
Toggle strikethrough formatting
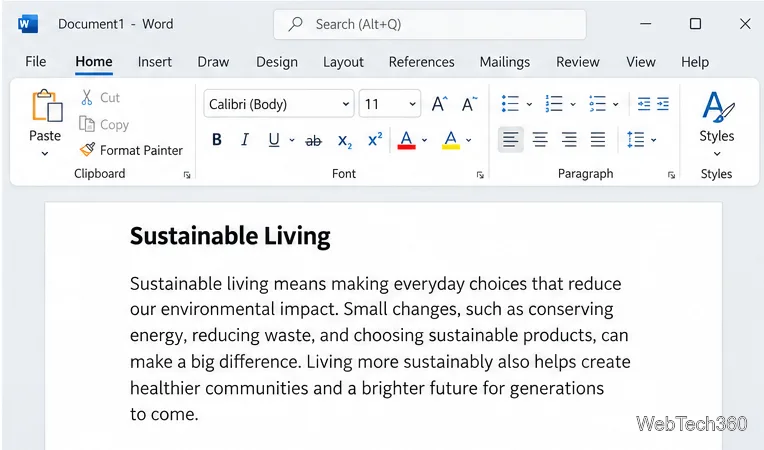click(x=313, y=141)
